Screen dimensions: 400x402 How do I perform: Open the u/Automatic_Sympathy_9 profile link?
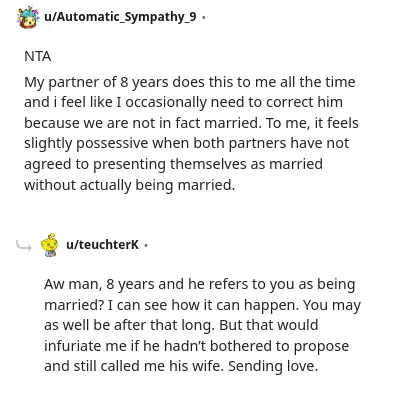[120, 16]
